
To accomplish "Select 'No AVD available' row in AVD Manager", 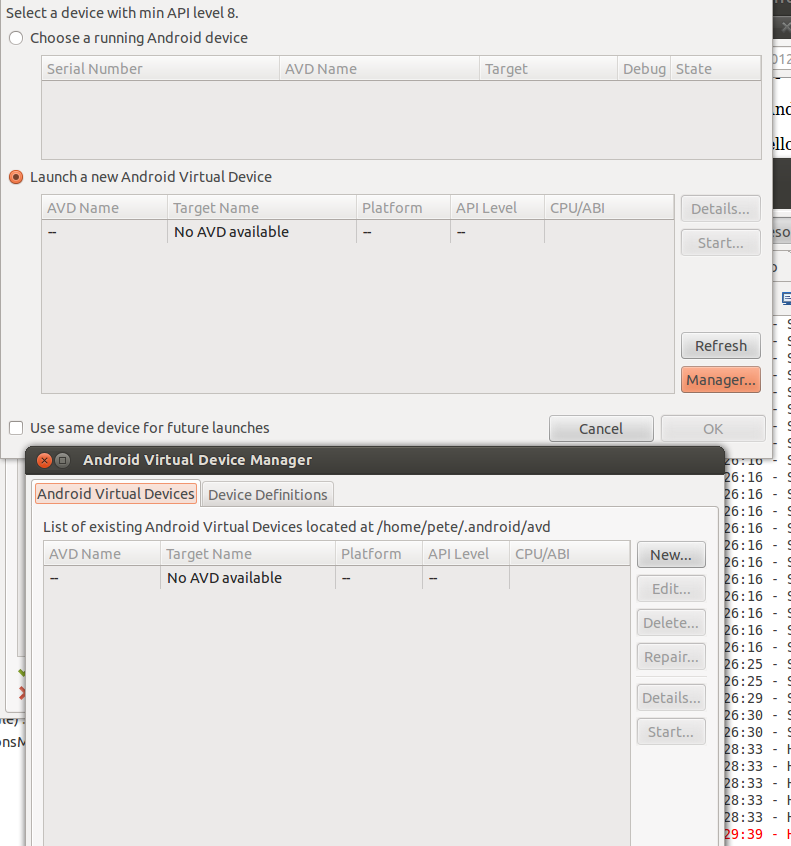I will (x=224, y=578).
